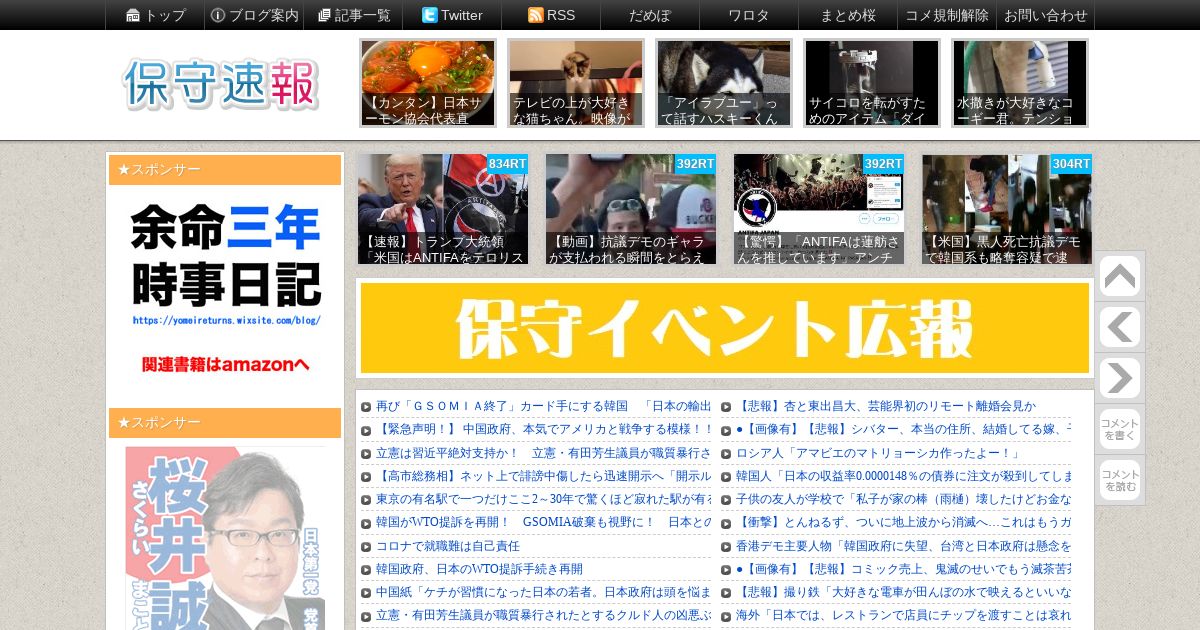Open the 関連書籍はamazonへ link

(x=226, y=364)
